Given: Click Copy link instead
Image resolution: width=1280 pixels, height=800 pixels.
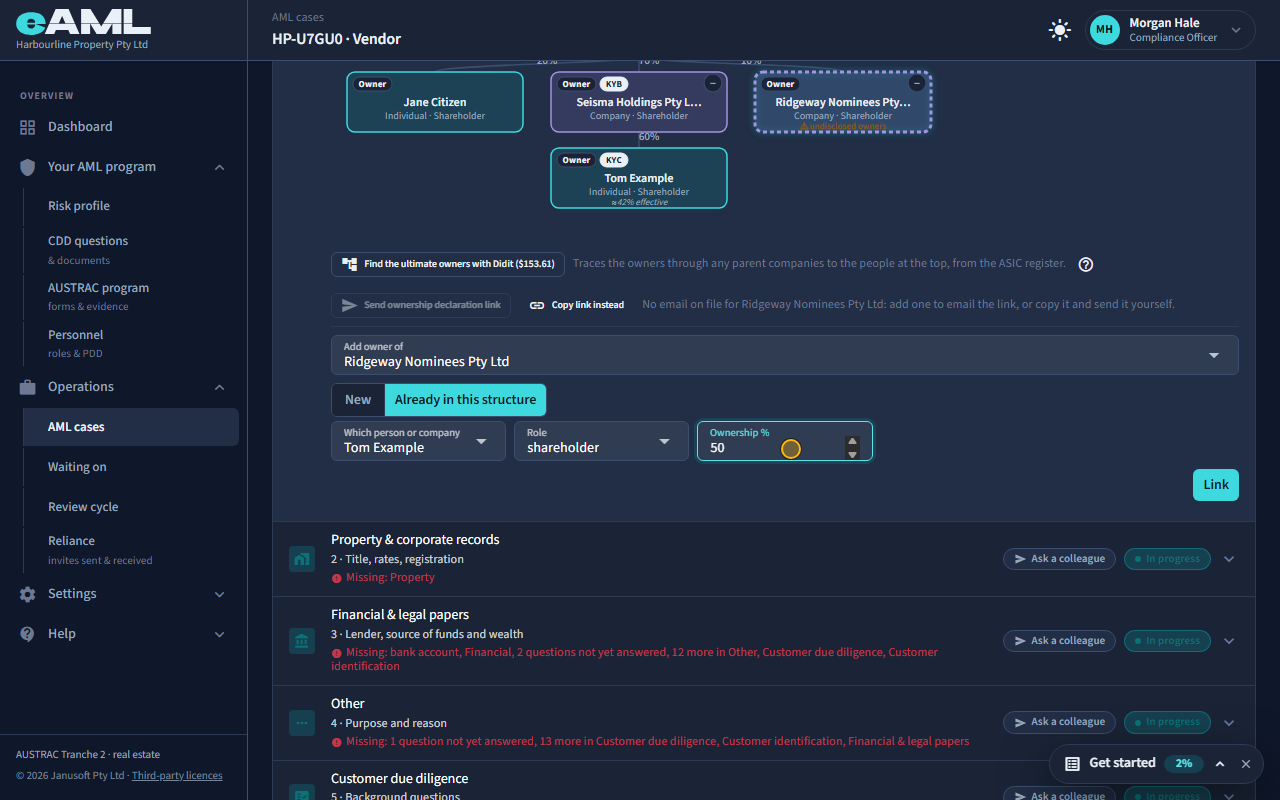Looking at the screenshot, I should click(x=577, y=305).
